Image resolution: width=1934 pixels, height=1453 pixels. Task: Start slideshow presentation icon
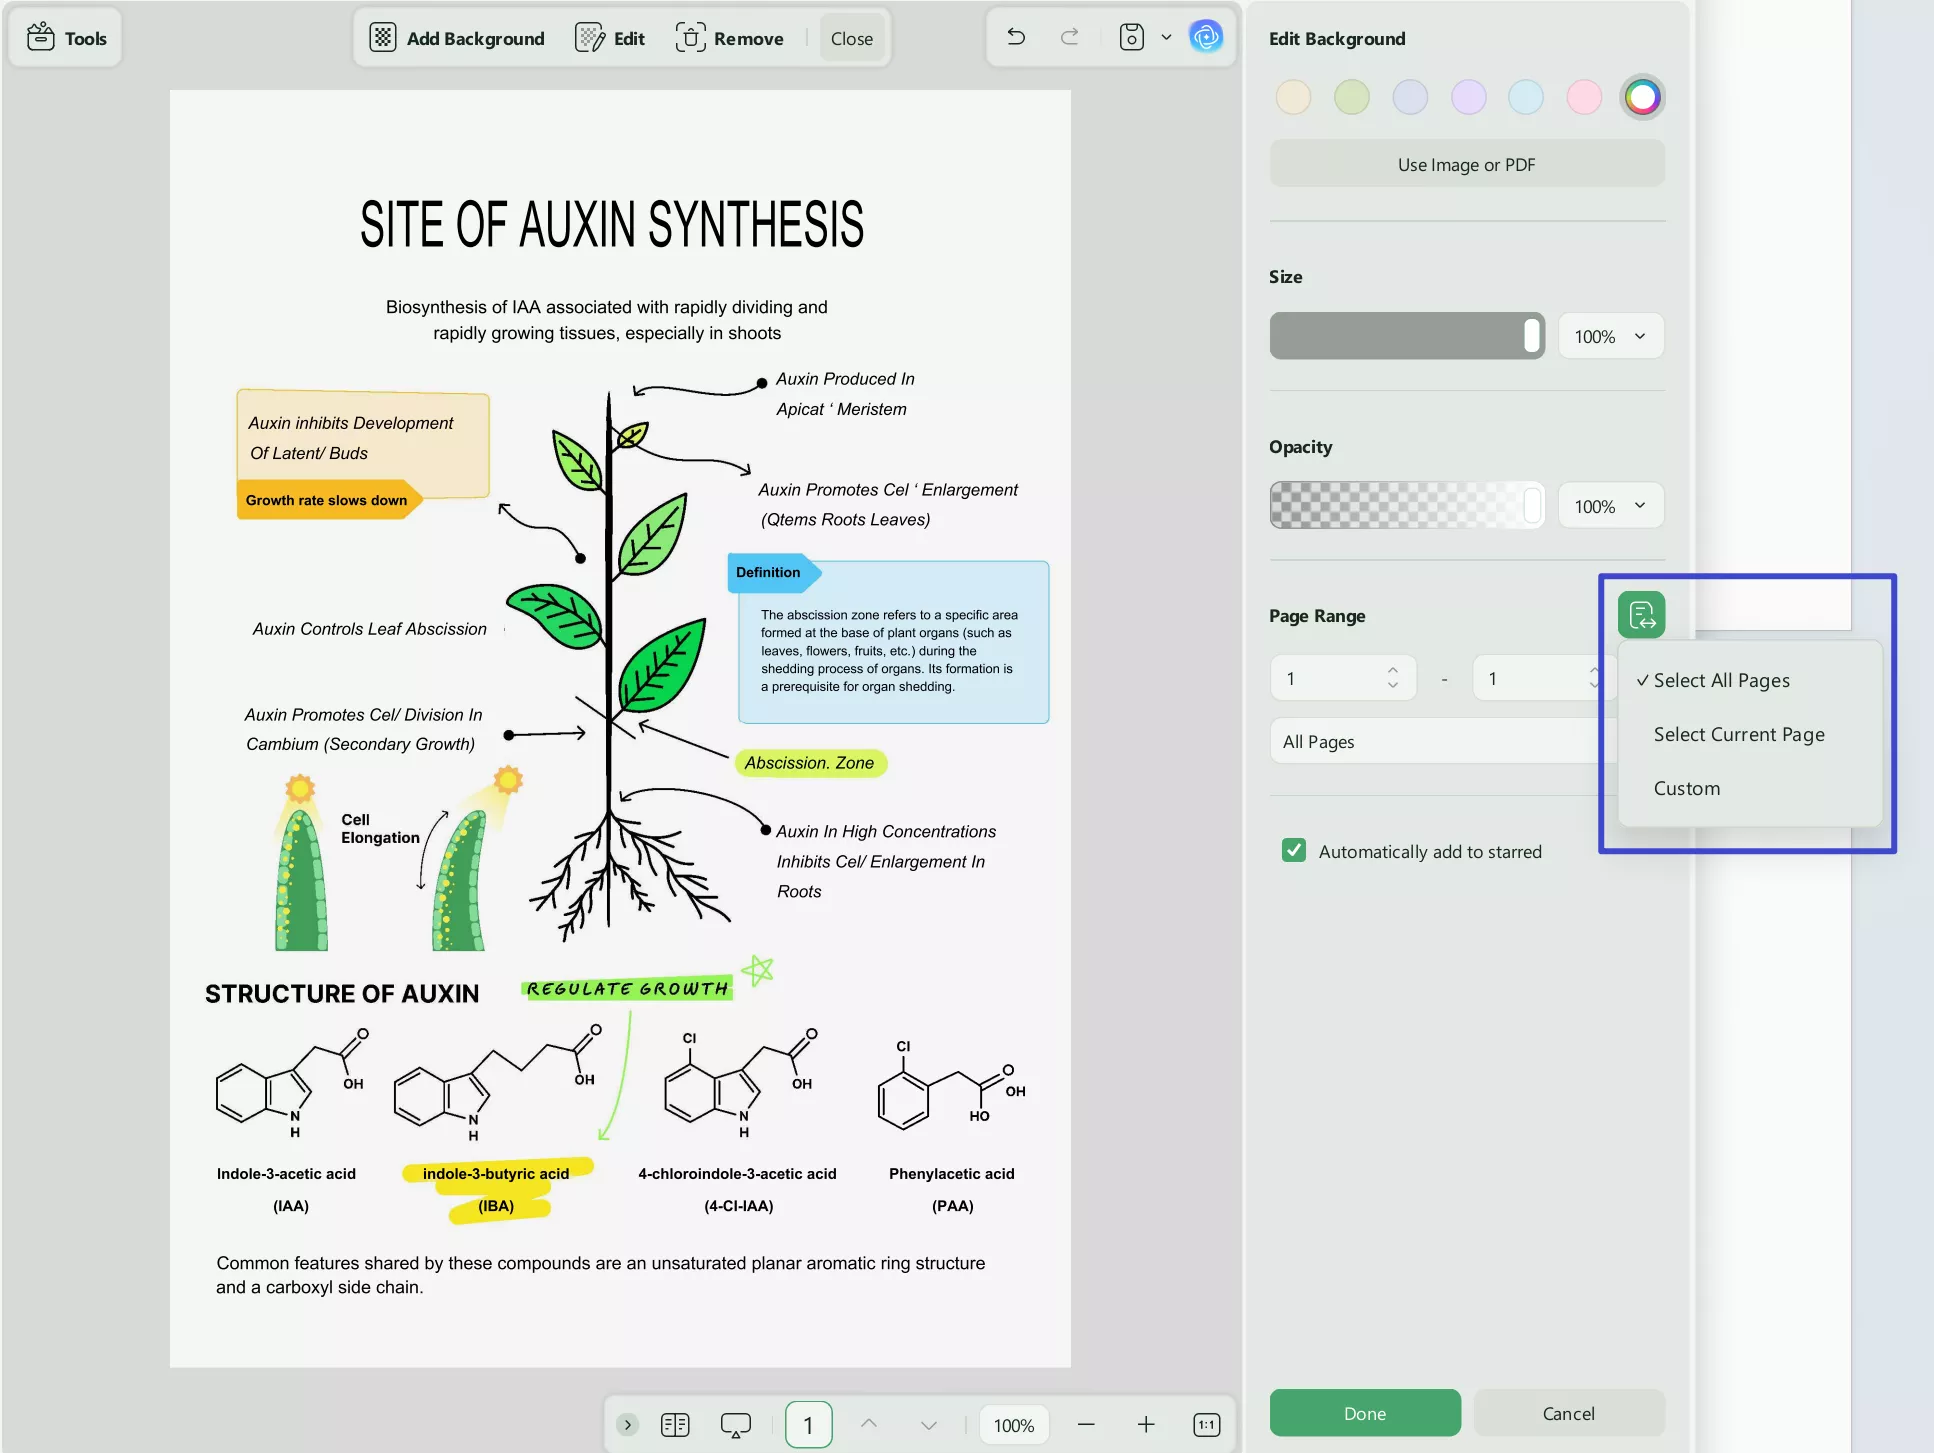(x=736, y=1425)
